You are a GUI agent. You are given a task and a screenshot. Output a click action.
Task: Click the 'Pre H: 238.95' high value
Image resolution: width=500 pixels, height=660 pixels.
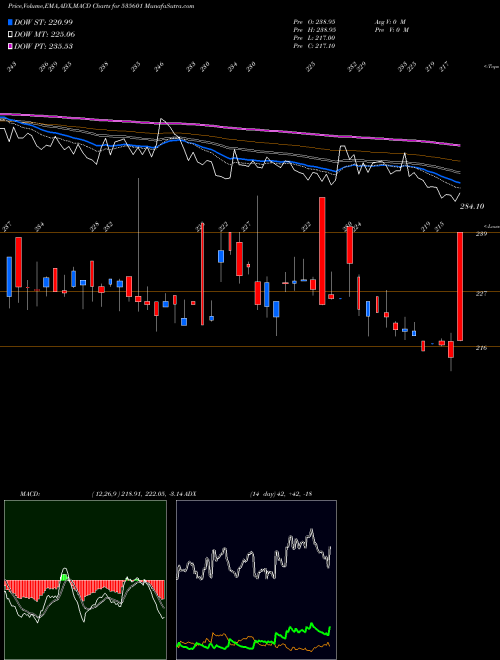pyautogui.click(x=314, y=30)
